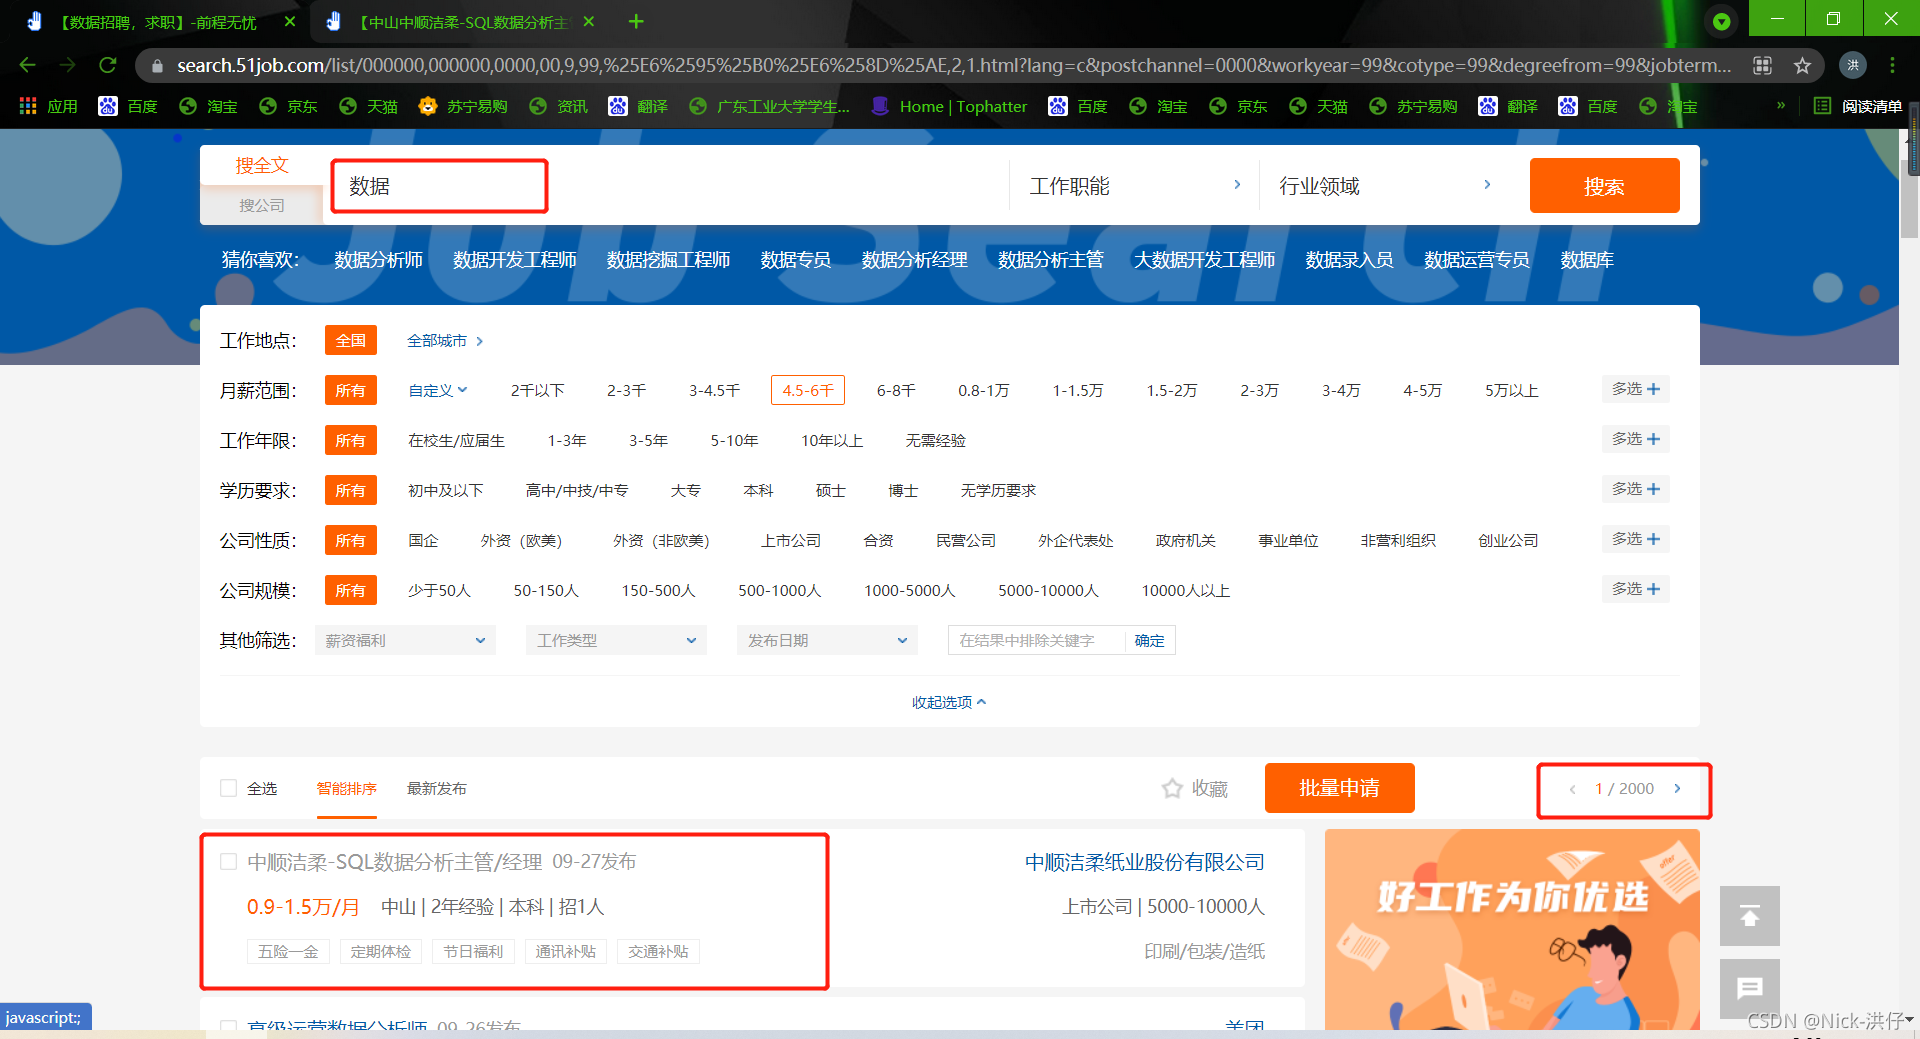Viewport: 1920px width, 1039px height.
Task: Open the 工作类型 dropdown
Action: click(x=616, y=640)
